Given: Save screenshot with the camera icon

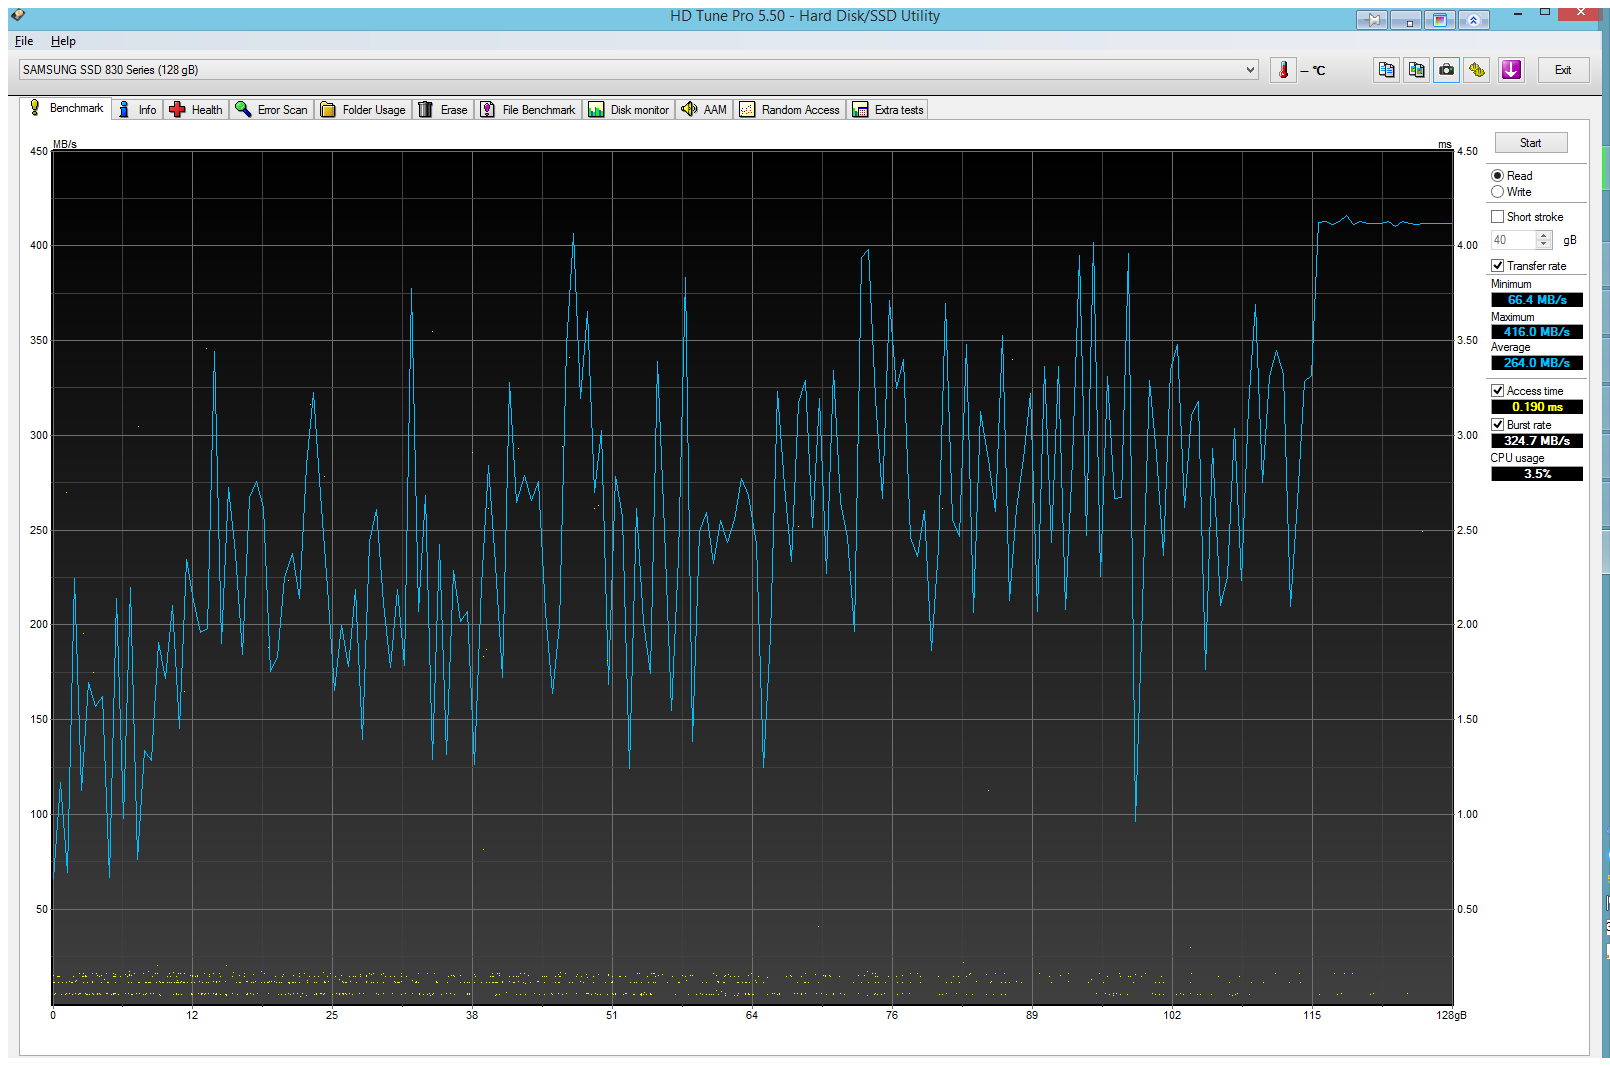Looking at the screenshot, I should coord(1446,70).
